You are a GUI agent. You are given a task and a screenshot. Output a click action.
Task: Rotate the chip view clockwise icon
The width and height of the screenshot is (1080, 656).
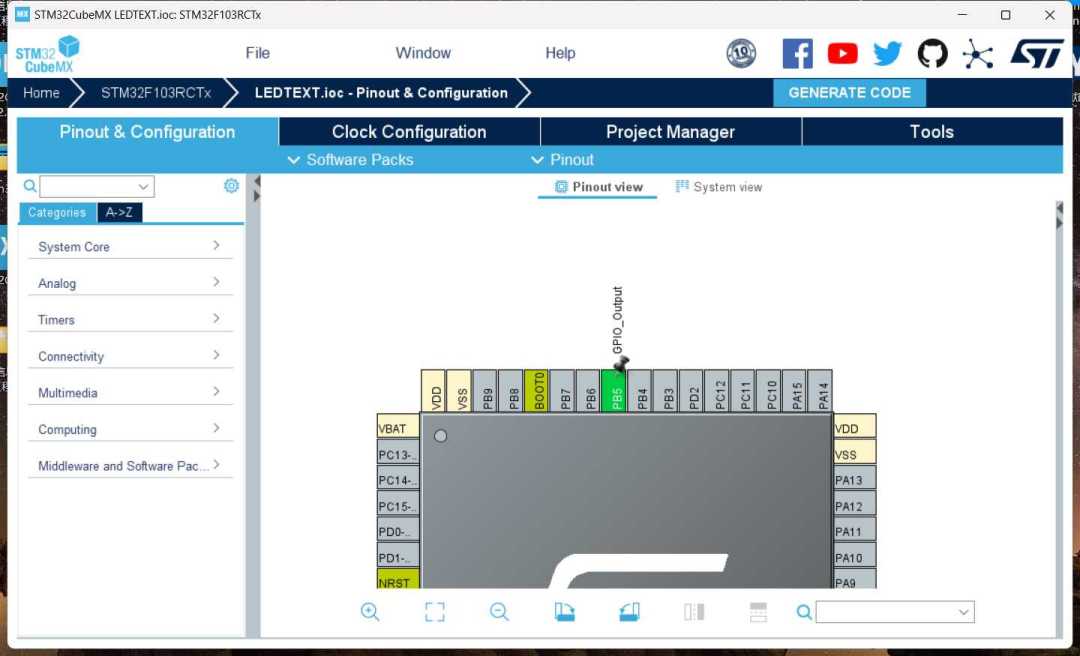click(564, 611)
